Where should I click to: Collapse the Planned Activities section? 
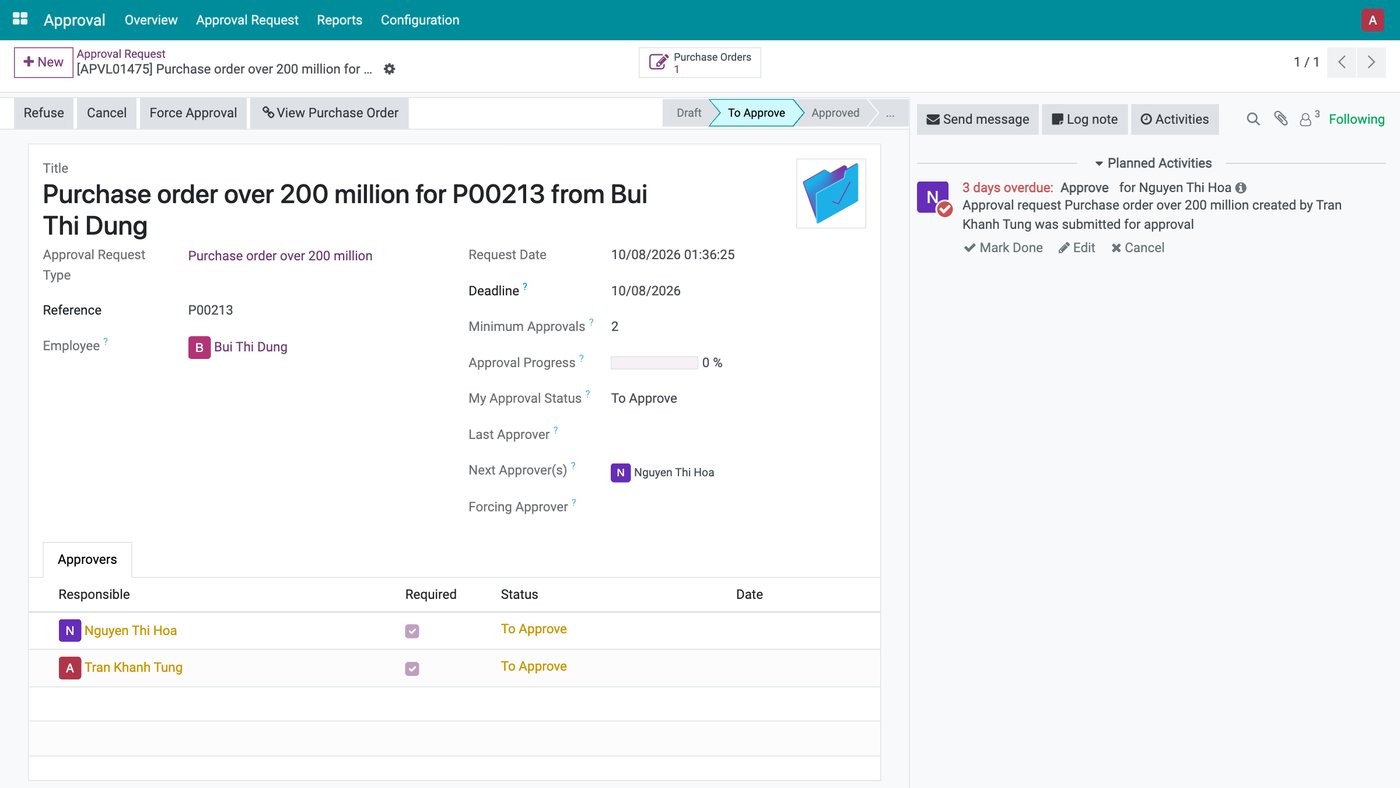[x=1152, y=163]
